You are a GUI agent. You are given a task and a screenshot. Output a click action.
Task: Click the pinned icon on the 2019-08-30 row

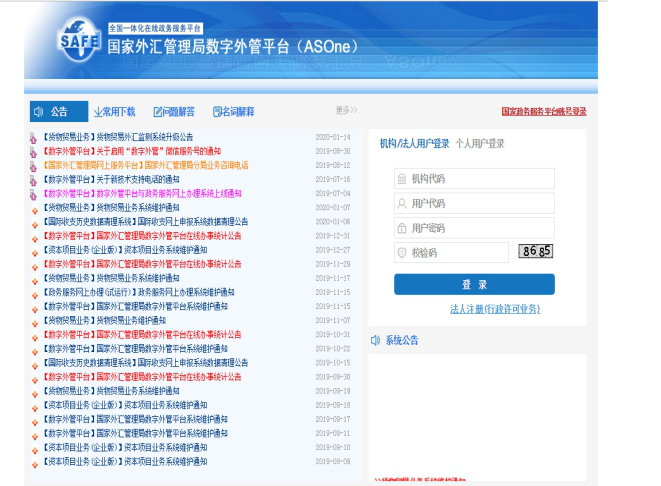33,152
